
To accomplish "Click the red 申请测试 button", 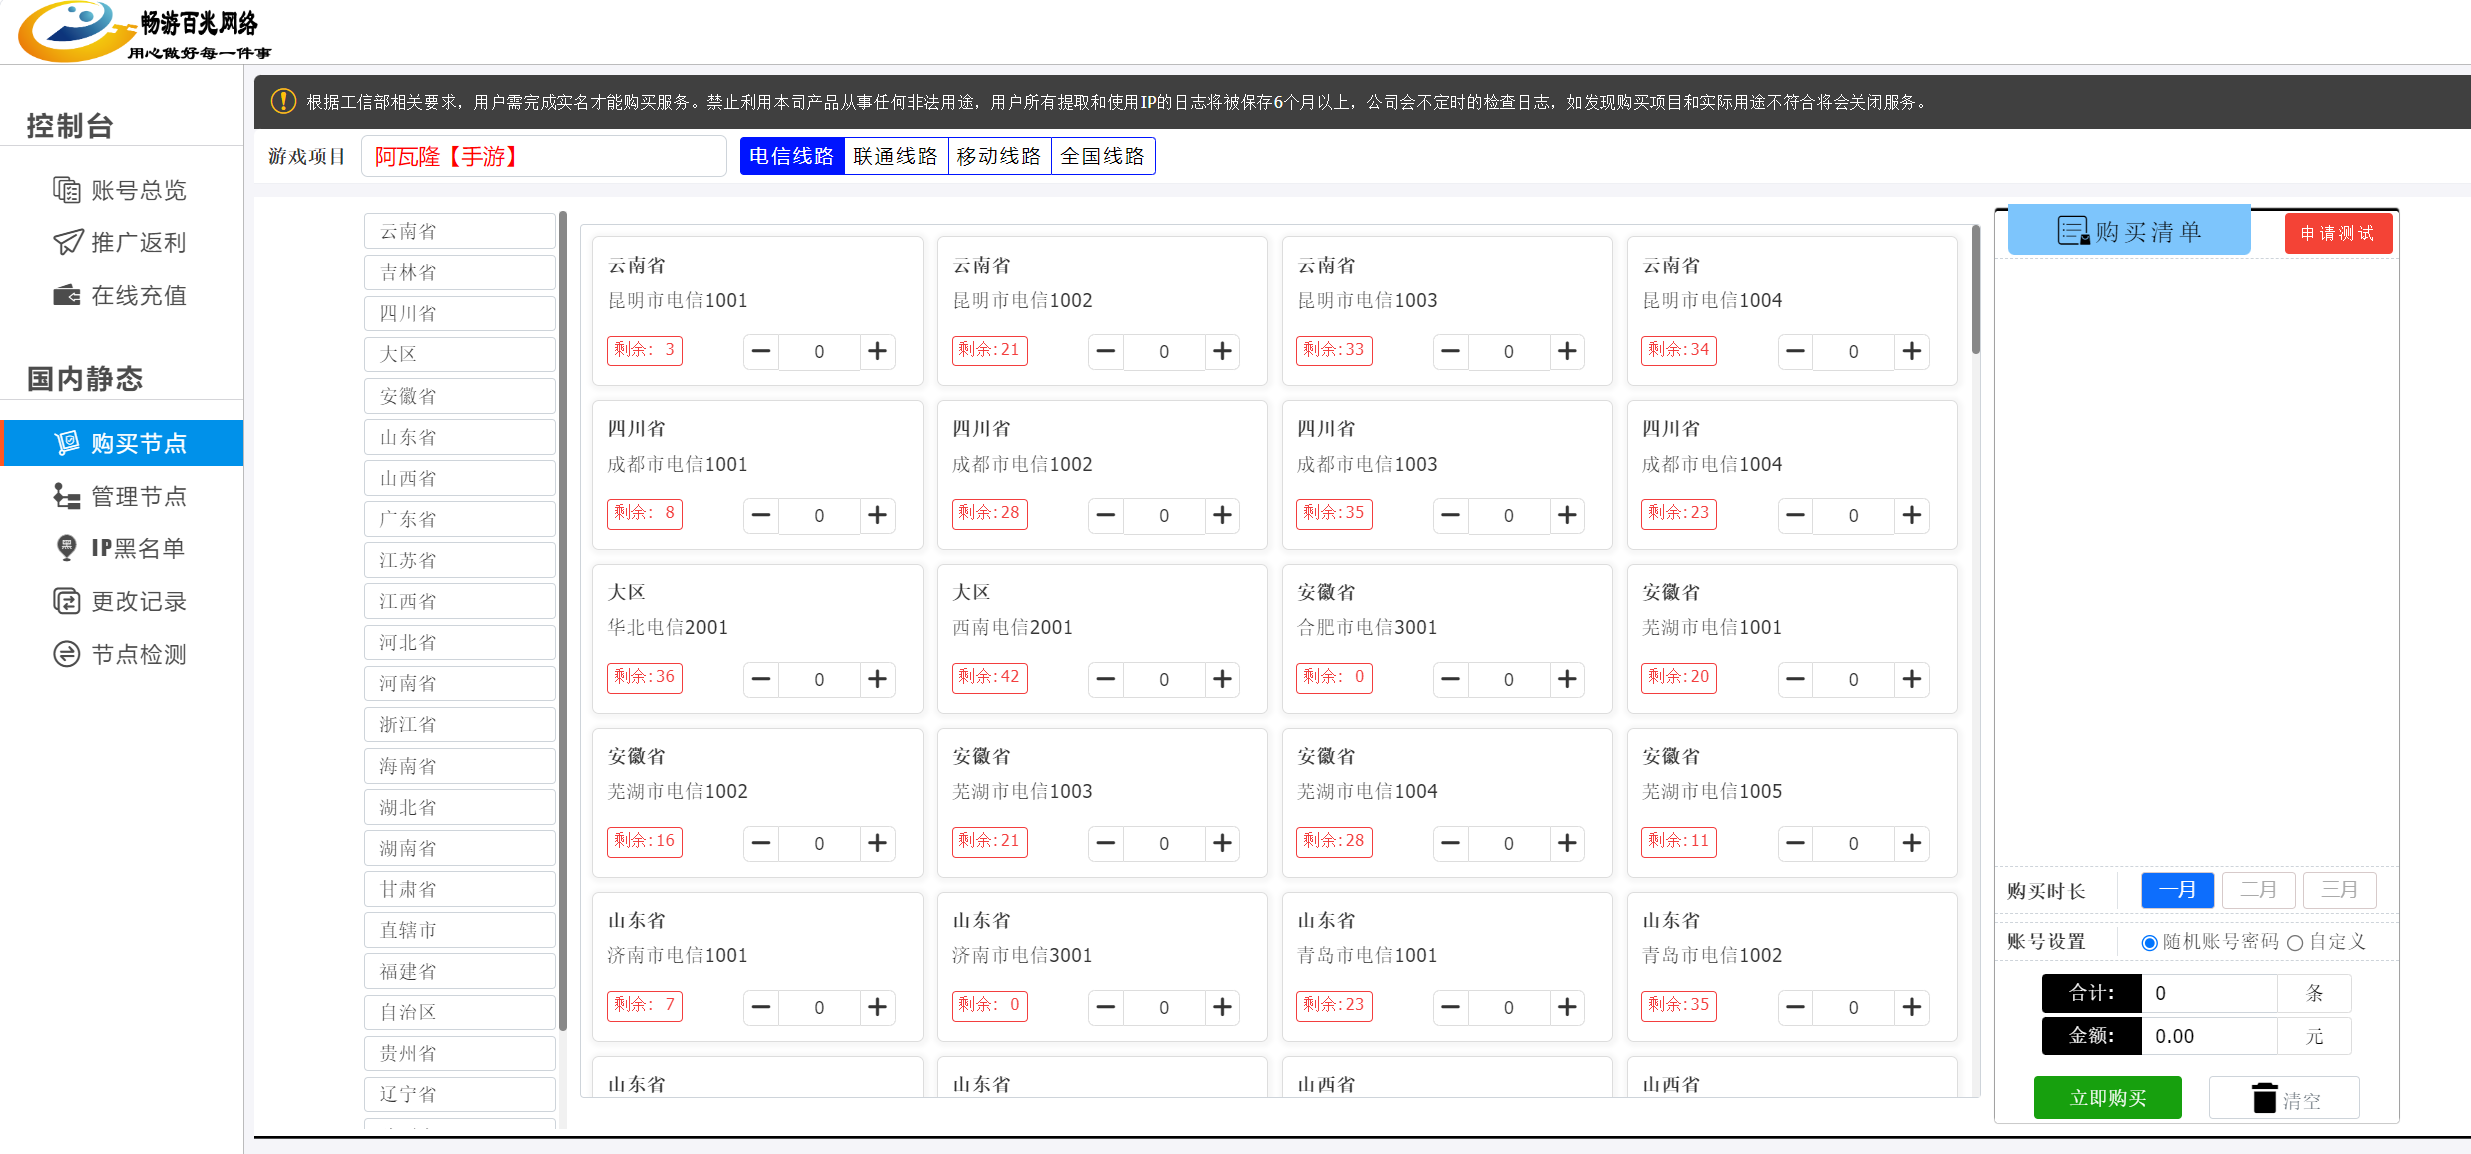I will 2337,233.
